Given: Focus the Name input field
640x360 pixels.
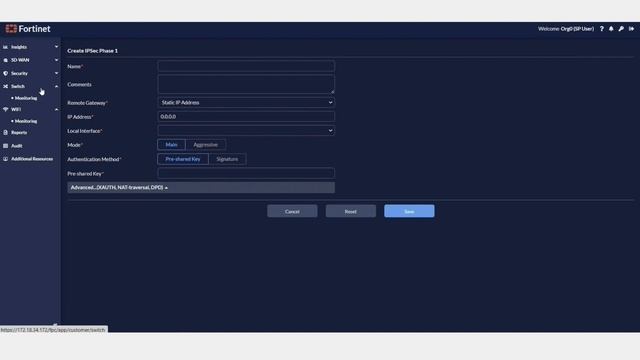Looking at the screenshot, I should [246, 66].
